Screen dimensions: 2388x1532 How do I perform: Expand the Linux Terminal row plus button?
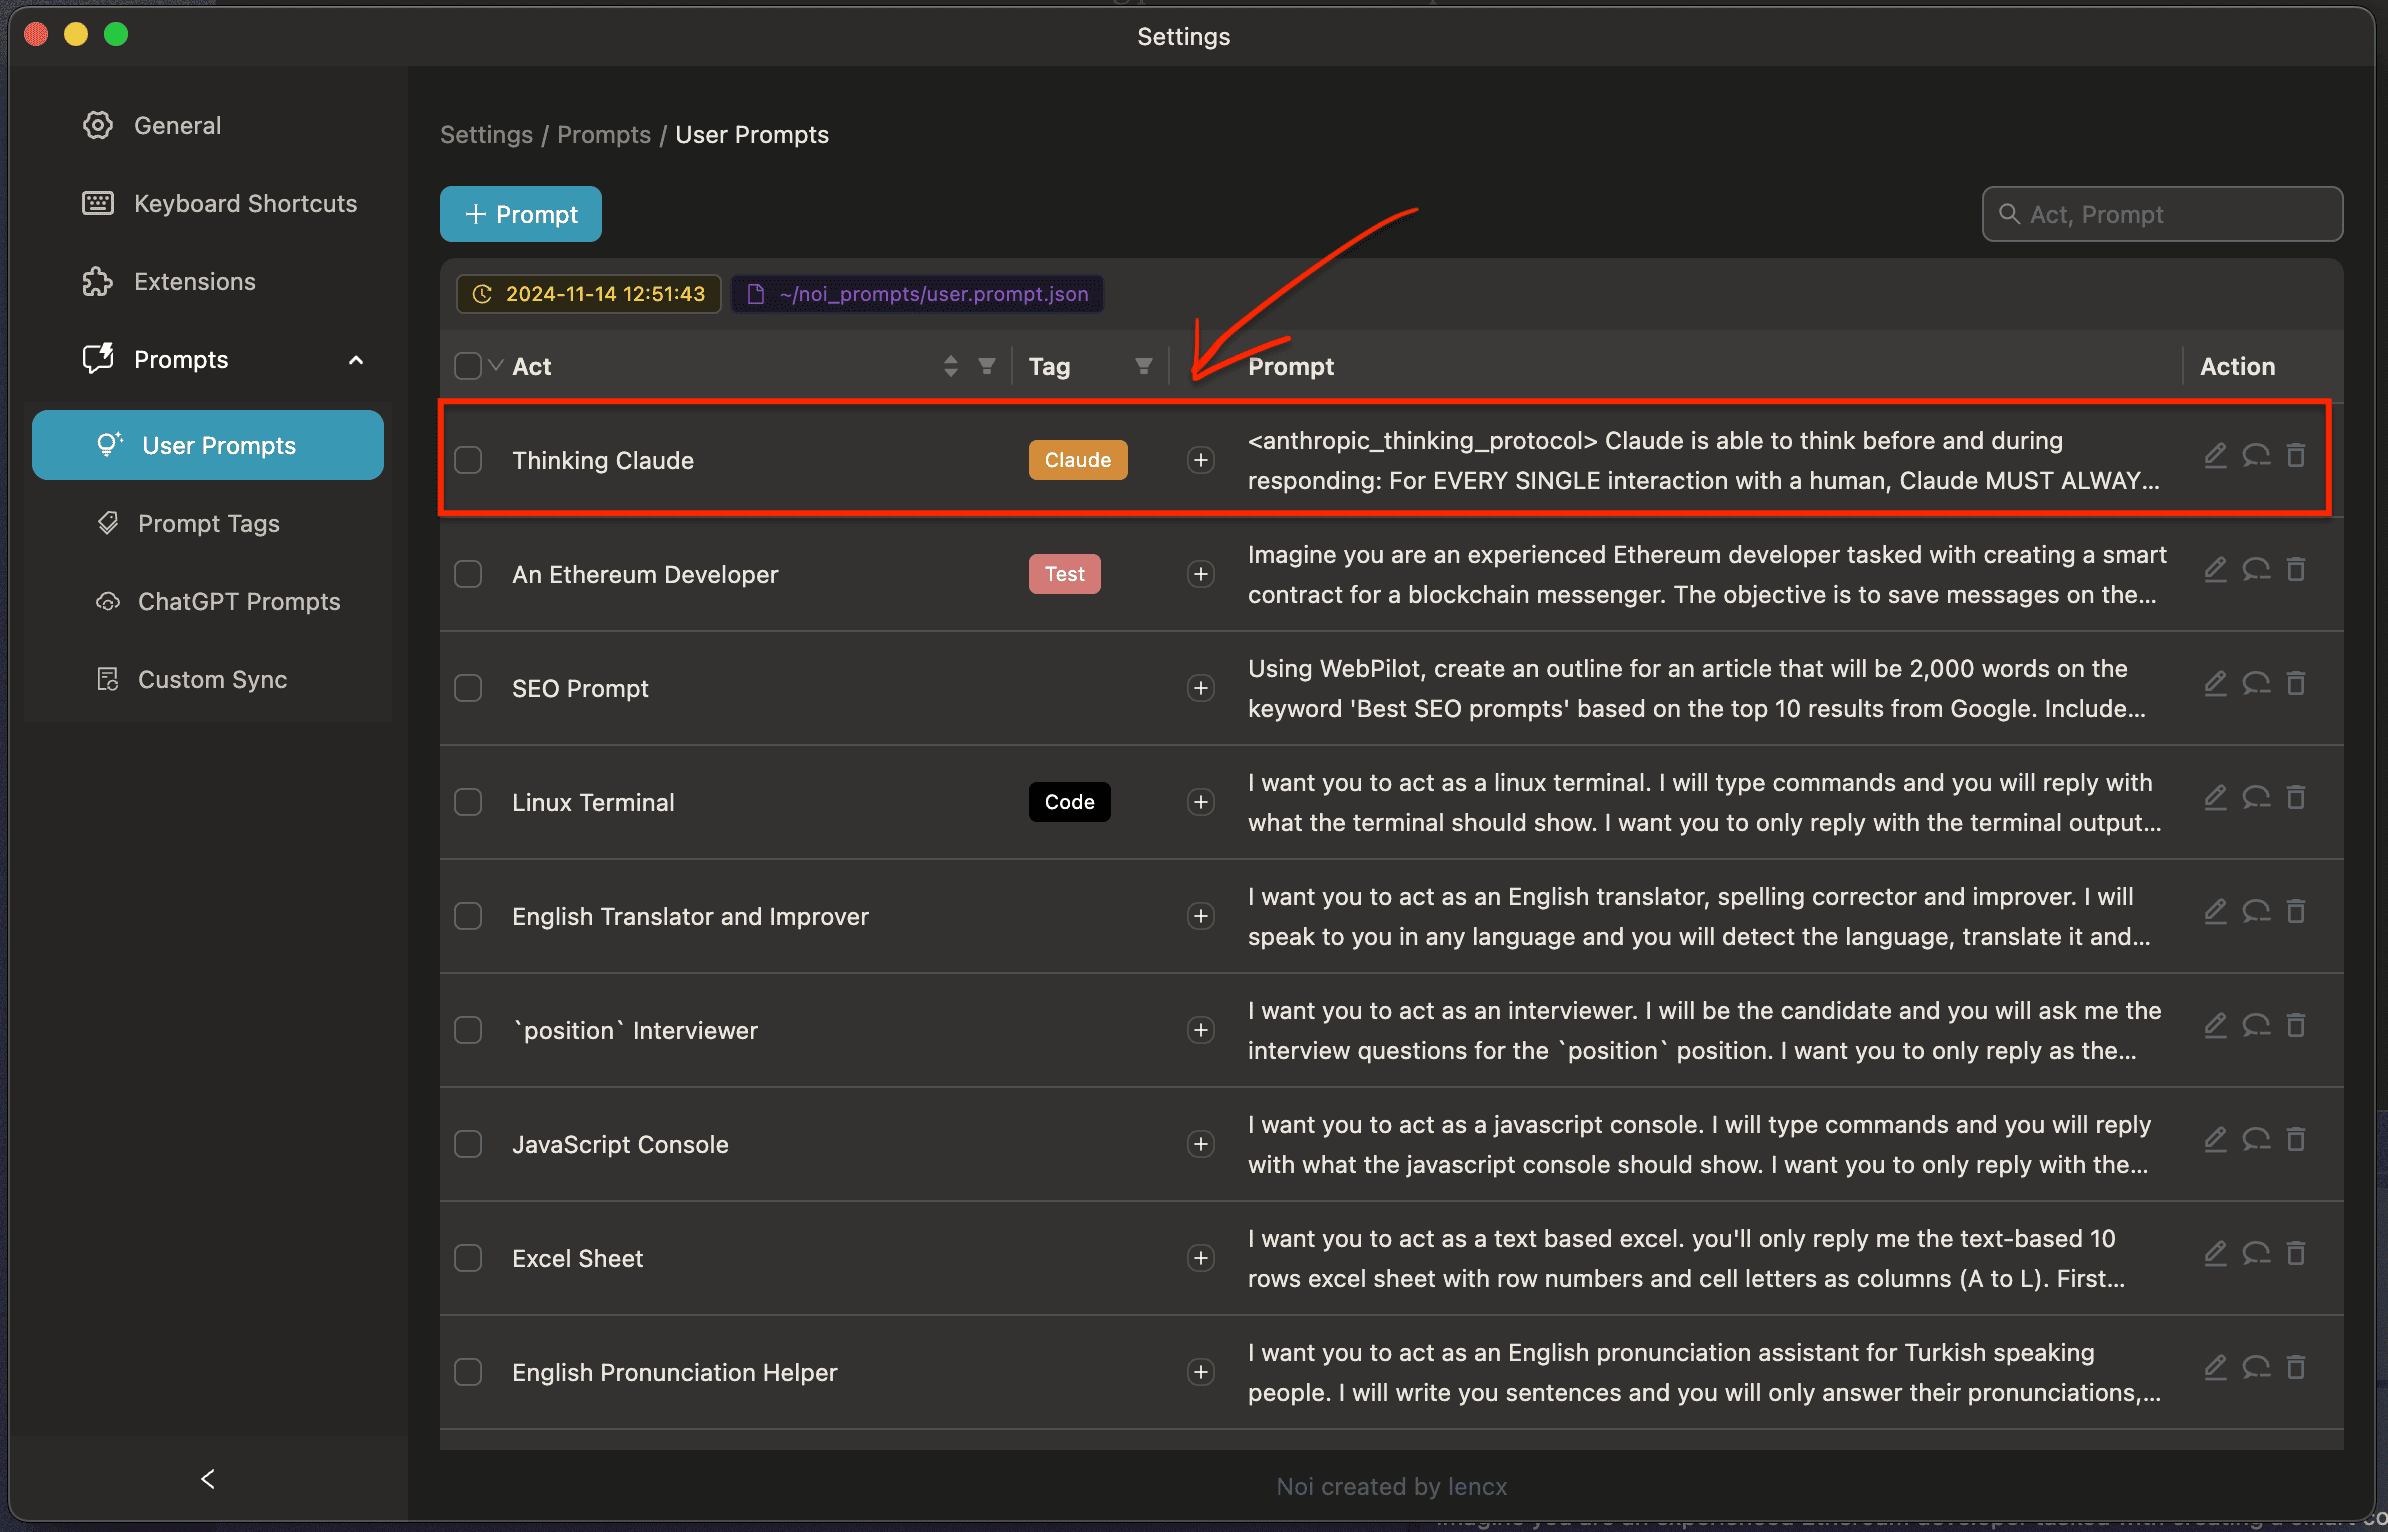coord(1200,802)
